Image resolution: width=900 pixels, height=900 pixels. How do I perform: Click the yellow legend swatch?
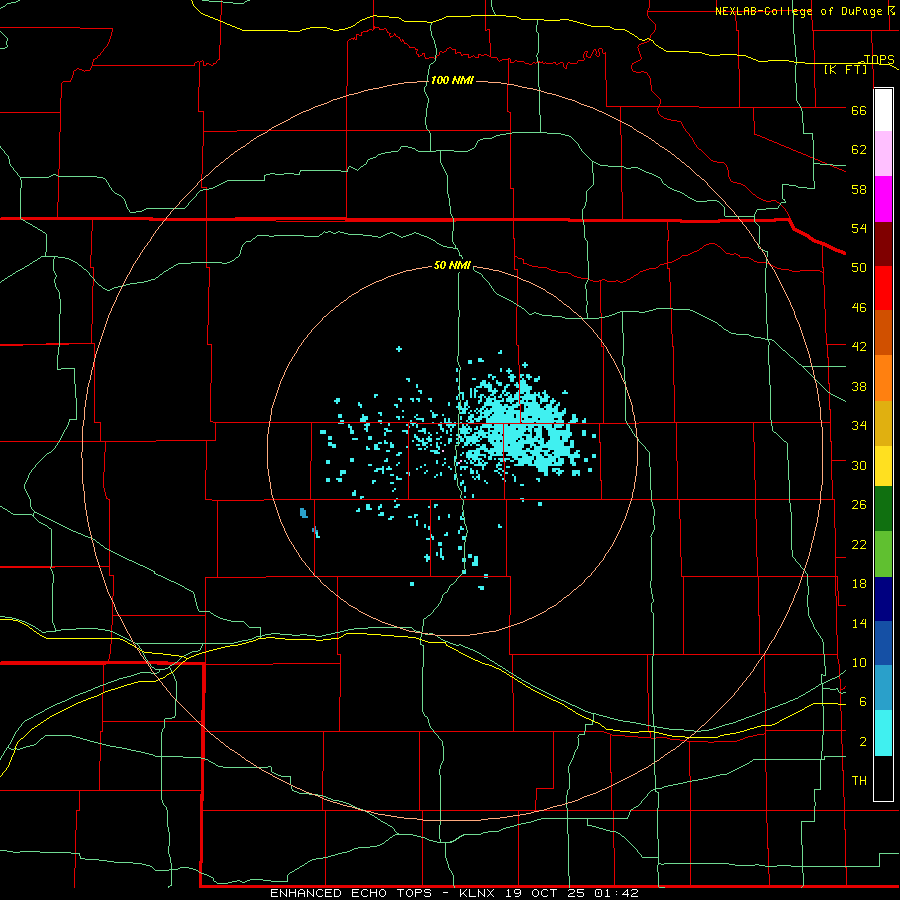[x=883, y=466]
